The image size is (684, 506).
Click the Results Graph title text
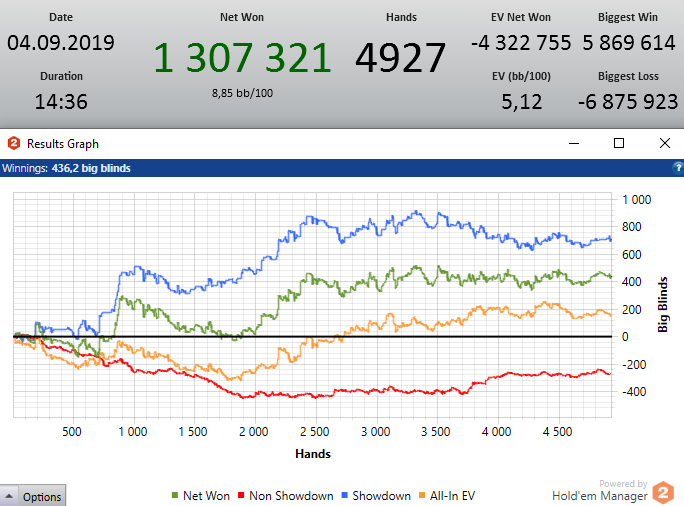[63, 144]
